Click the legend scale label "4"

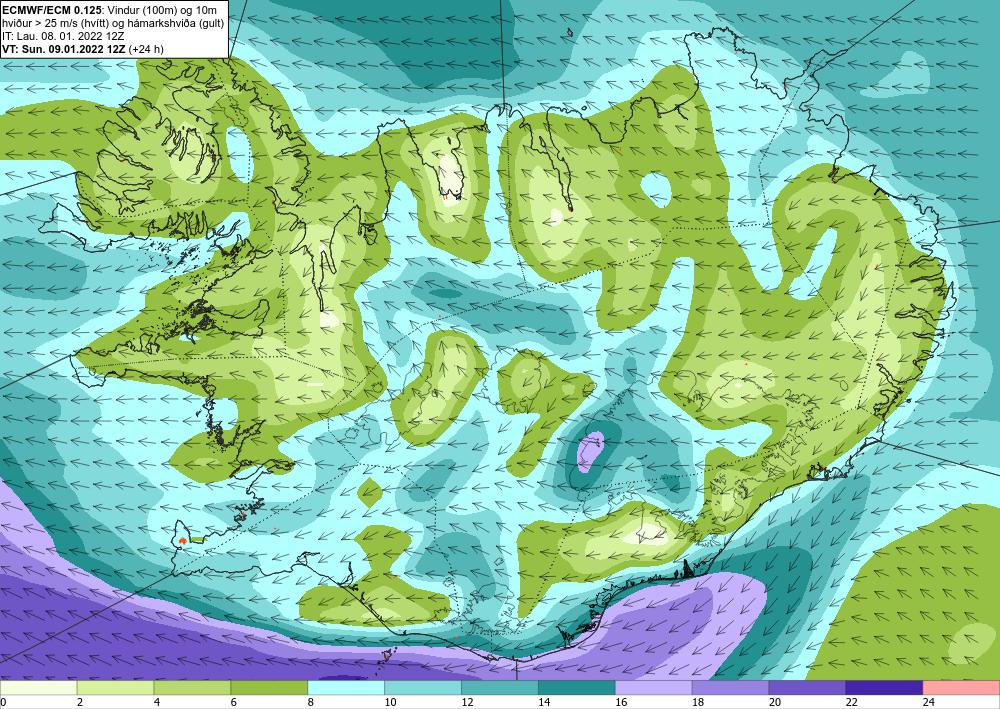click(157, 702)
